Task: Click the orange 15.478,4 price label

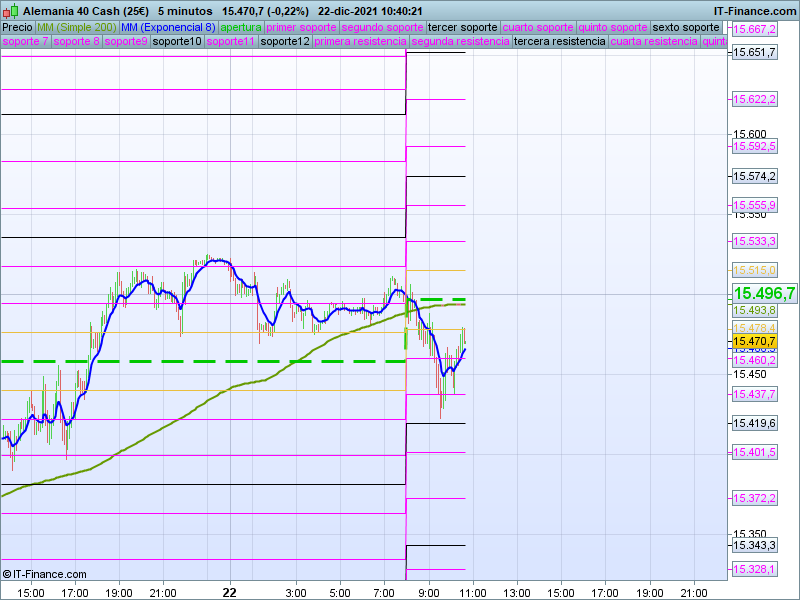Action: coord(754,328)
